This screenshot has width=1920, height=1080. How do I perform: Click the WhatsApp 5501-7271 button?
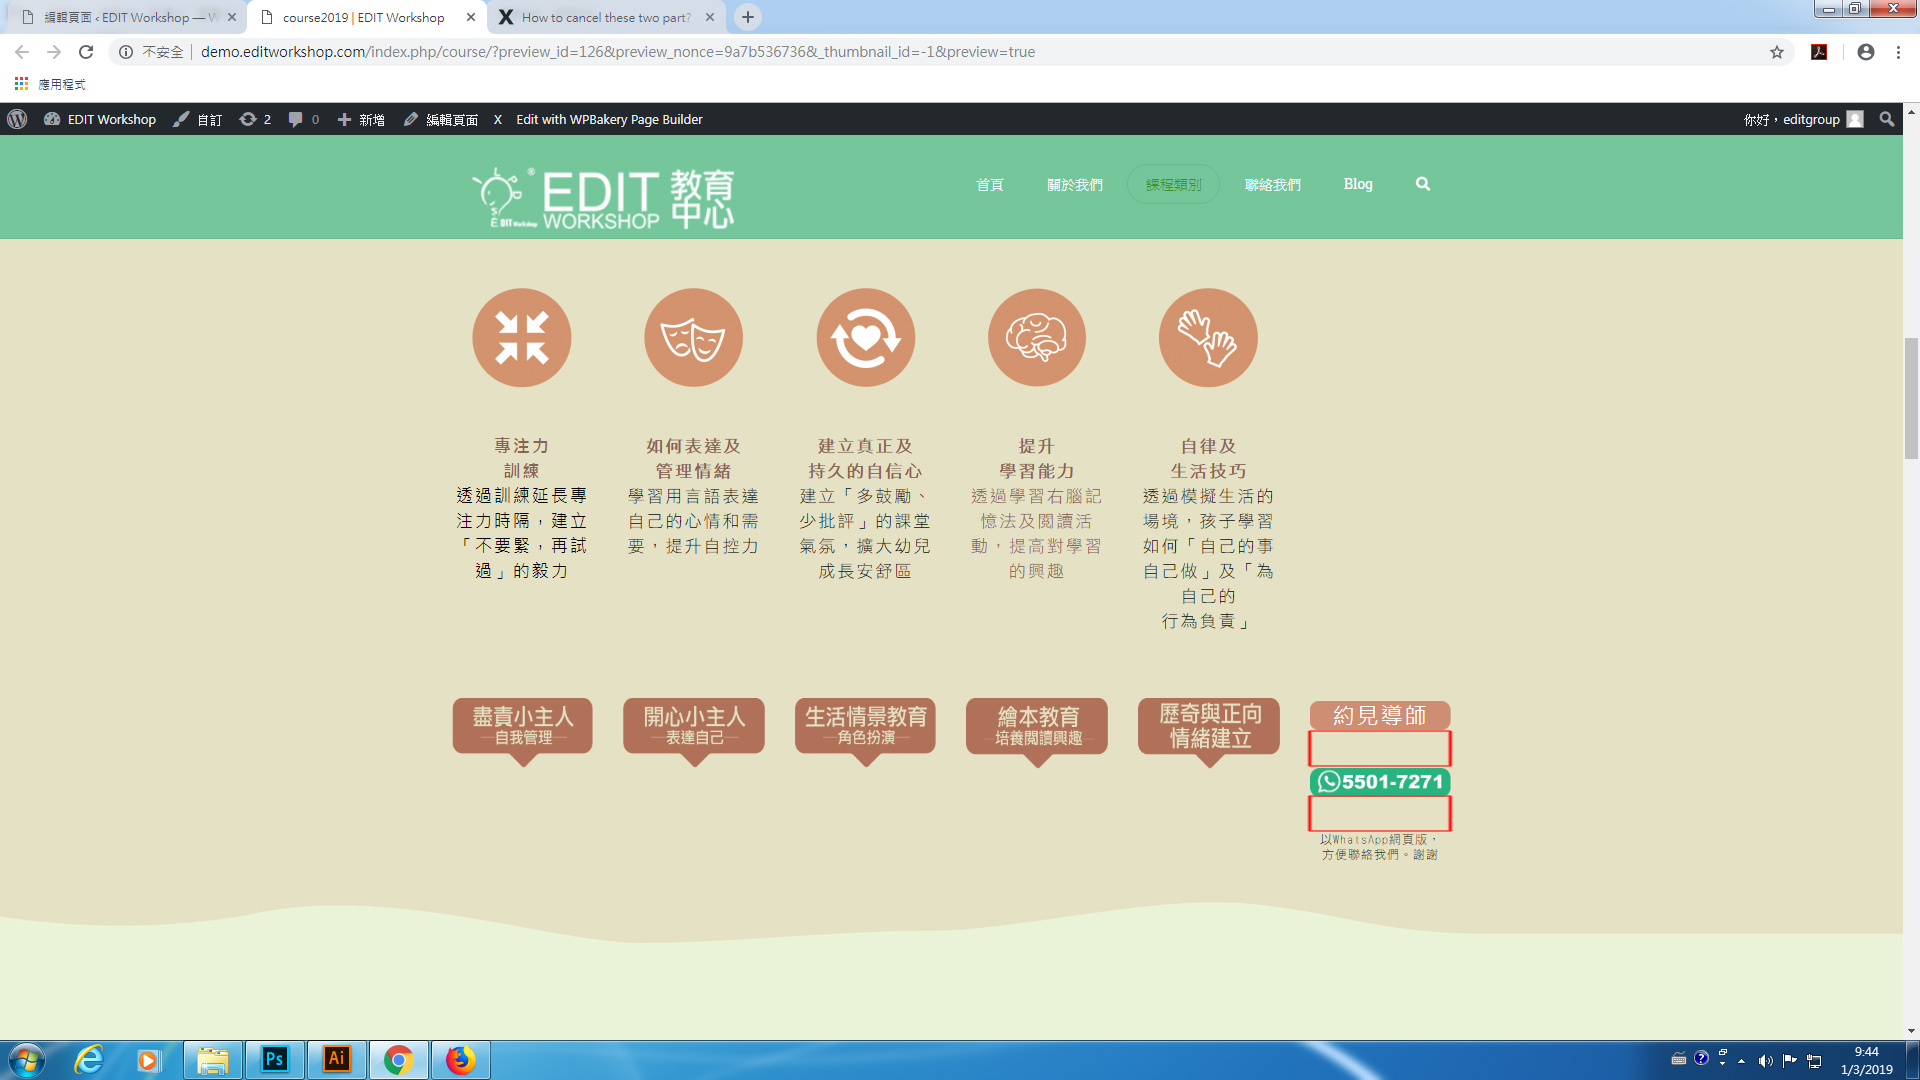(1380, 781)
